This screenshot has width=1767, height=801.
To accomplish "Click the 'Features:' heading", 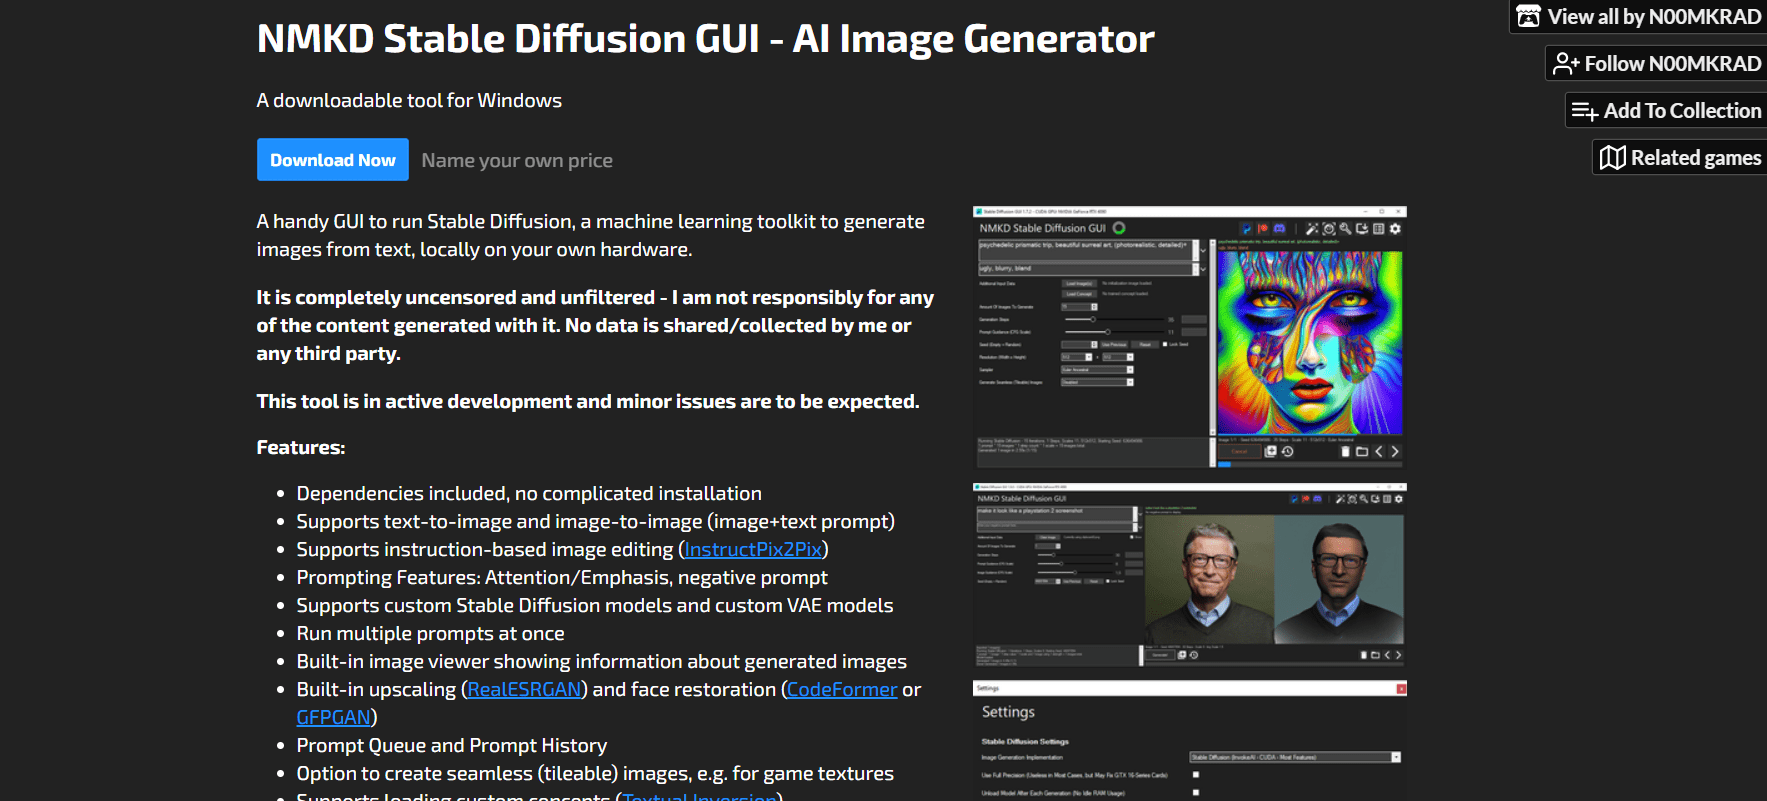I will point(301,447).
